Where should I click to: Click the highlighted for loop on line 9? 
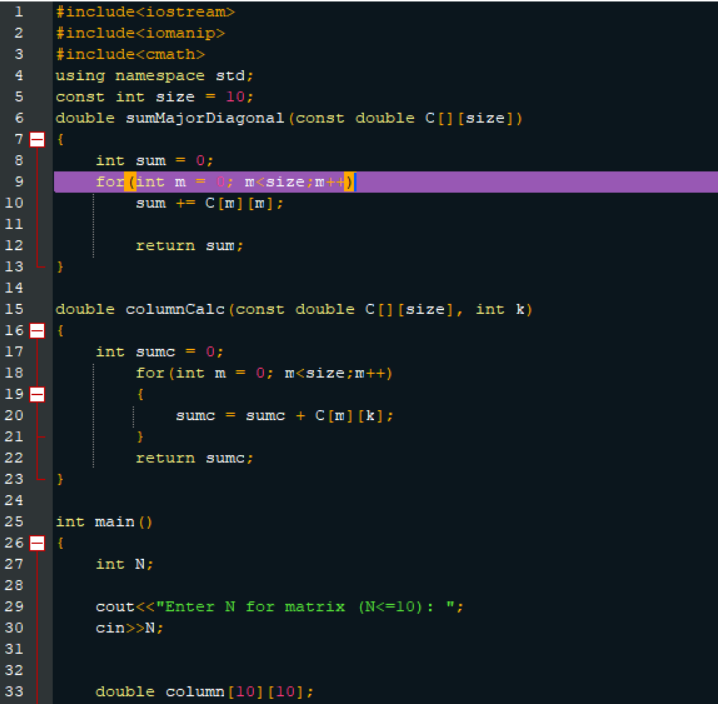tap(225, 182)
